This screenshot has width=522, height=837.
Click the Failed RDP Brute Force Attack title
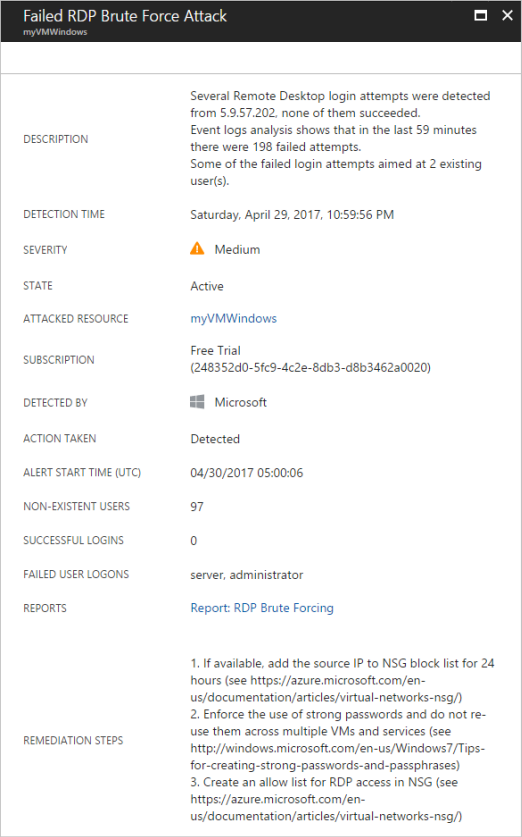tap(125, 16)
